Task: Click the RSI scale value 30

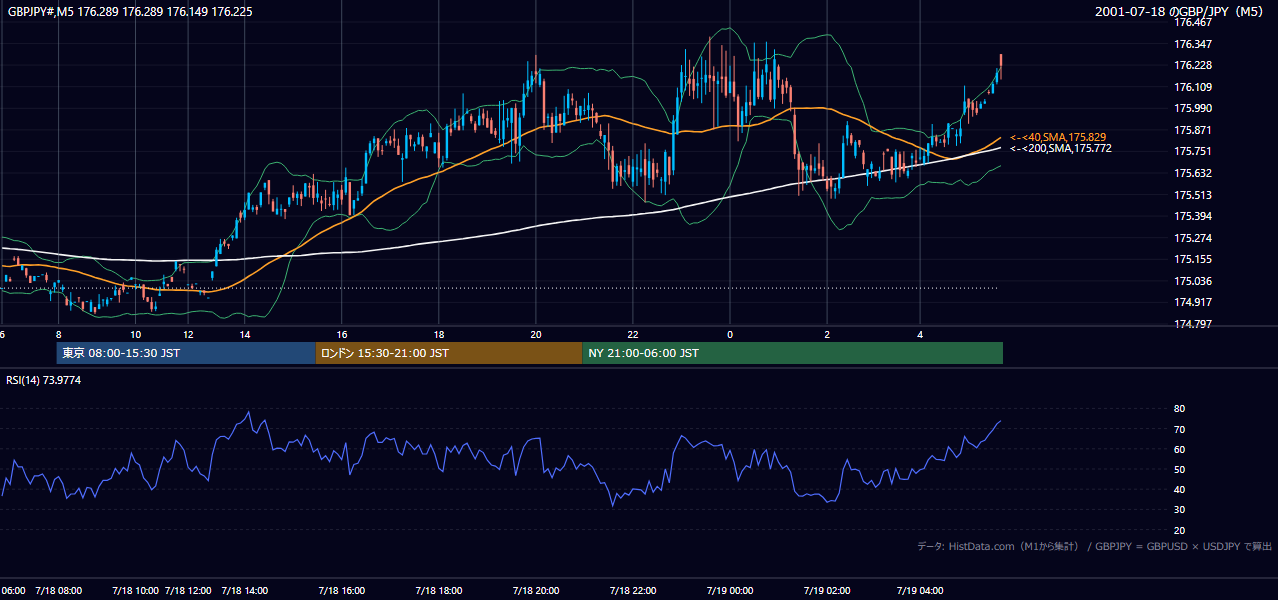Action: 1179,510
